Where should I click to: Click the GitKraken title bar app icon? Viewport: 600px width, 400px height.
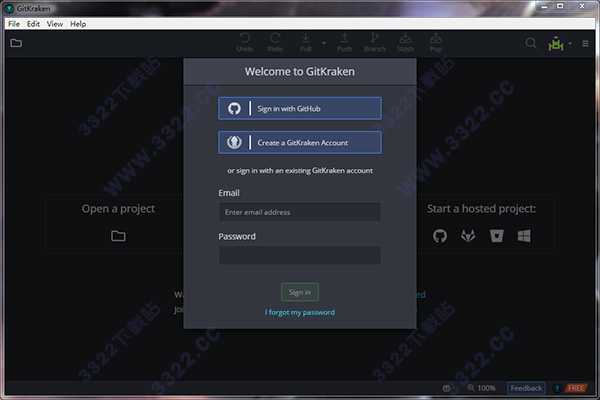(x=9, y=8)
